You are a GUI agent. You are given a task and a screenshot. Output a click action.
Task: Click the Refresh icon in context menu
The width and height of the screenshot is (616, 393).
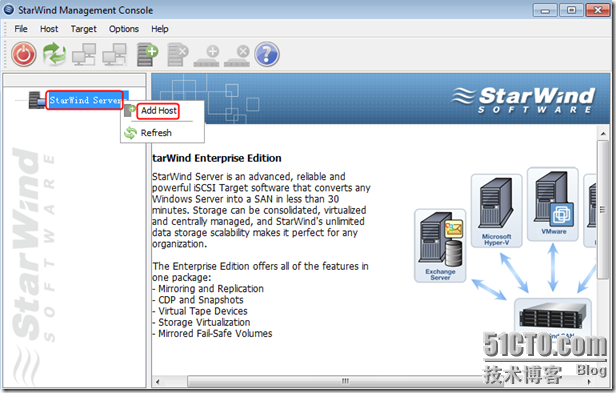click(x=130, y=133)
